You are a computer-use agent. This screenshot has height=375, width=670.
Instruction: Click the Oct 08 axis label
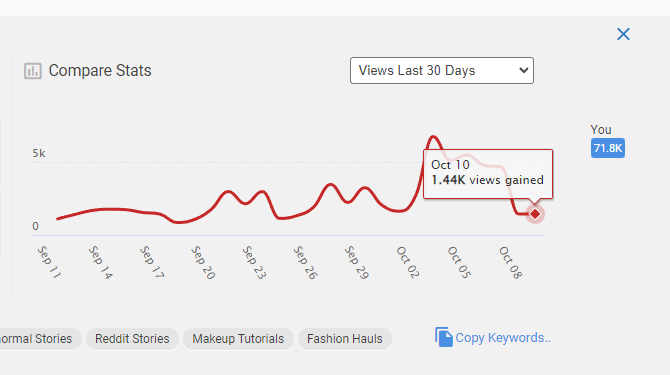(x=510, y=262)
